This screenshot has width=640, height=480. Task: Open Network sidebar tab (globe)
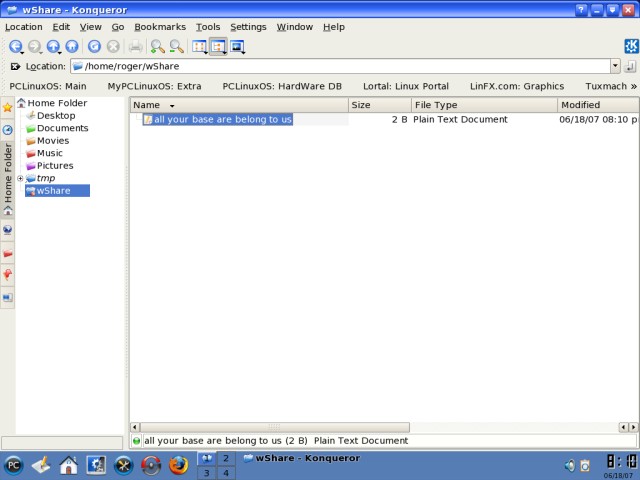(7, 230)
